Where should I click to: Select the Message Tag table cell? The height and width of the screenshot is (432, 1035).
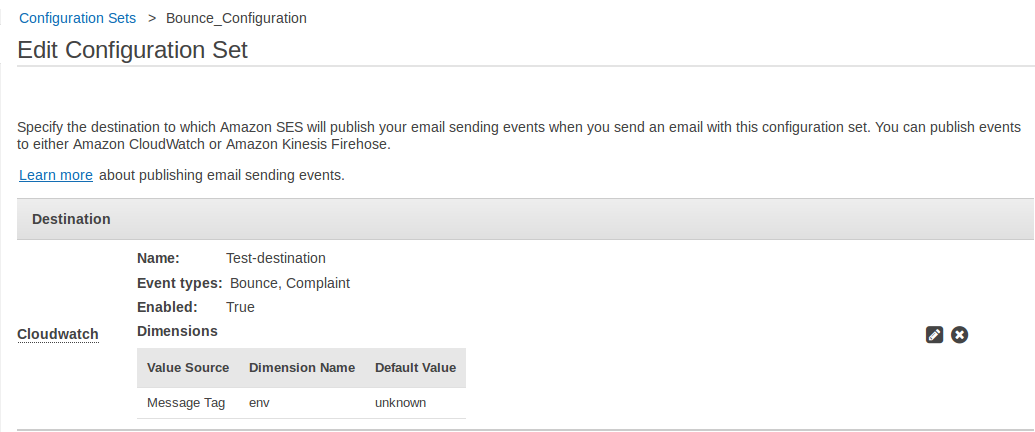coord(186,402)
